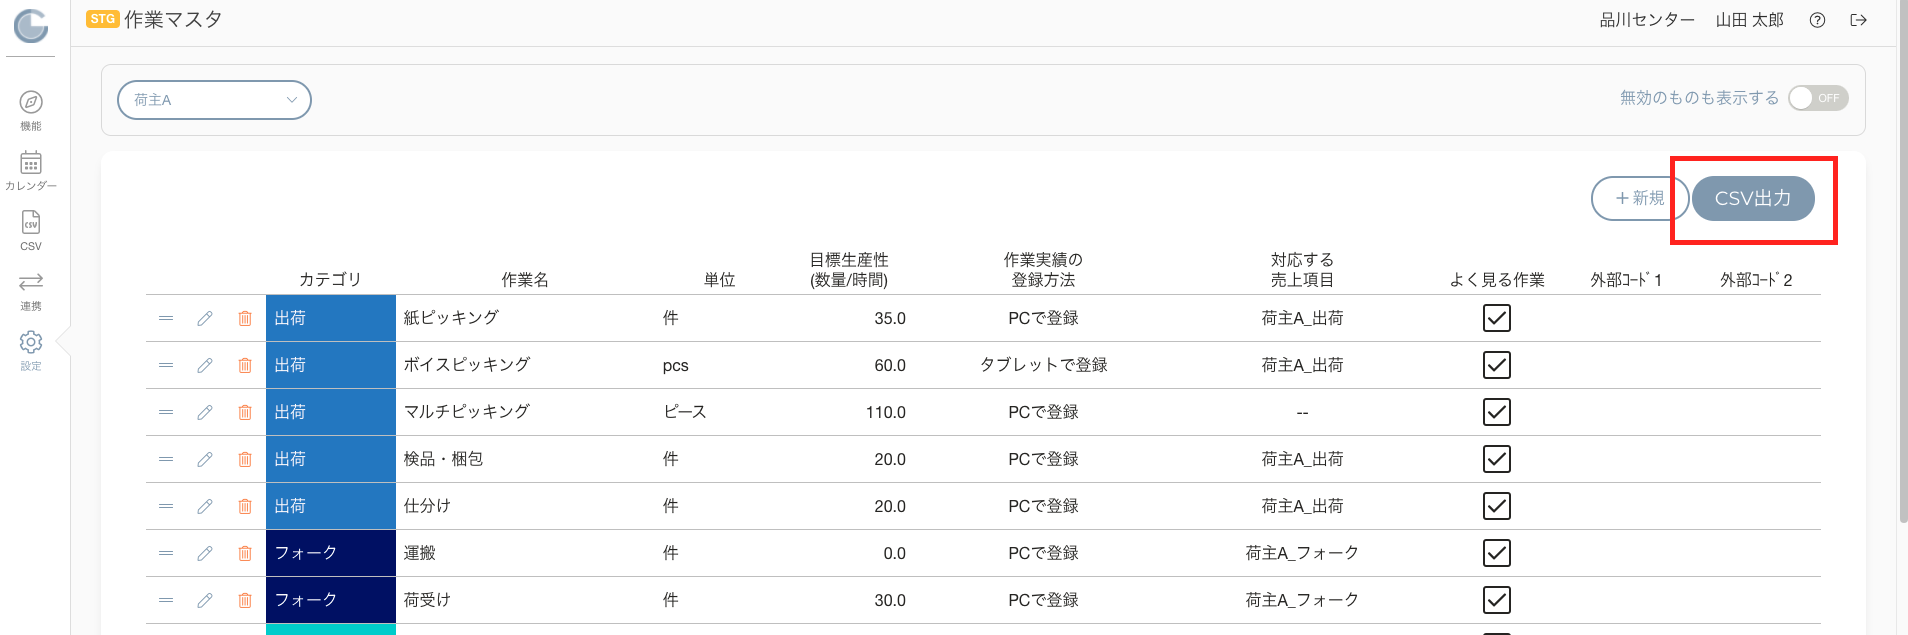Image resolution: width=1908 pixels, height=635 pixels.
Task: Delete the マルチピッキング row
Action: (x=245, y=412)
